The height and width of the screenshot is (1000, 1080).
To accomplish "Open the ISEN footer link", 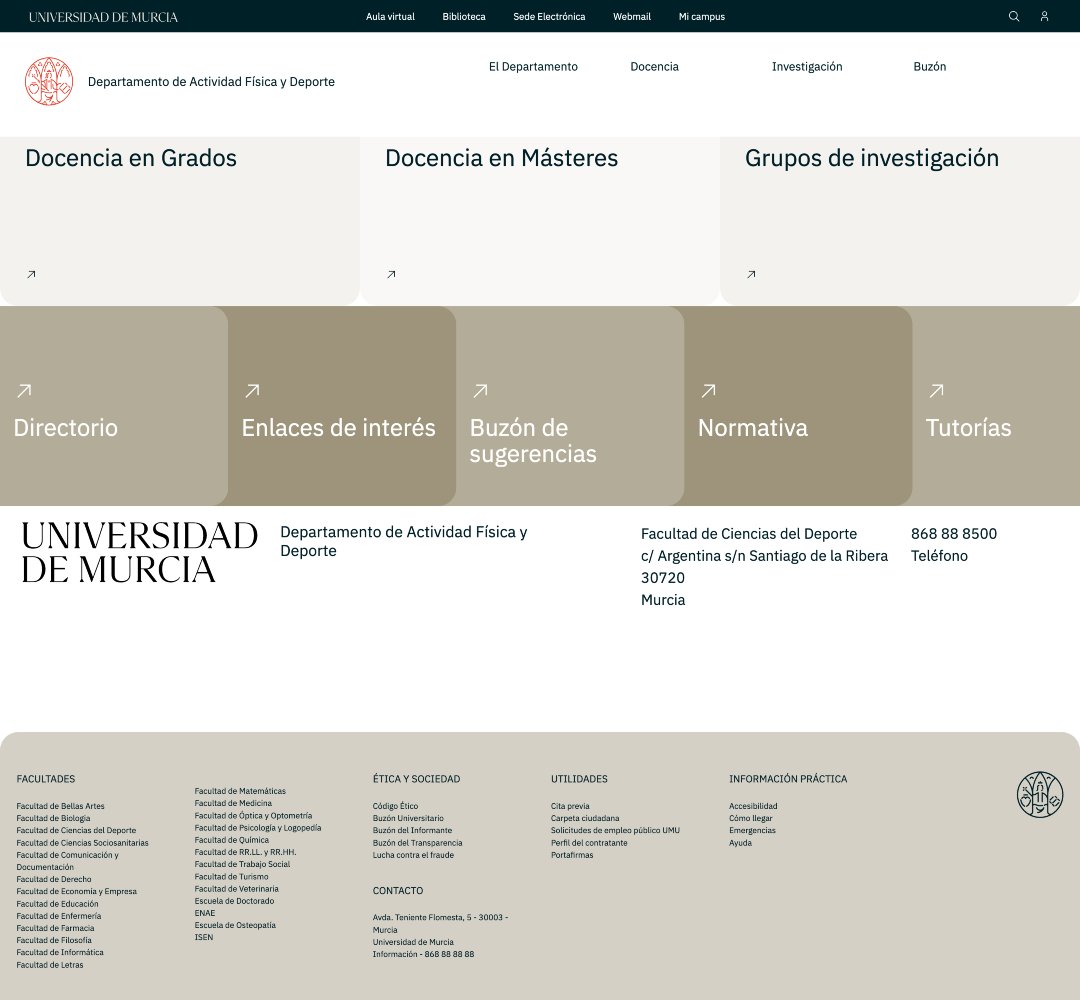I will click(x=204, y=937).
